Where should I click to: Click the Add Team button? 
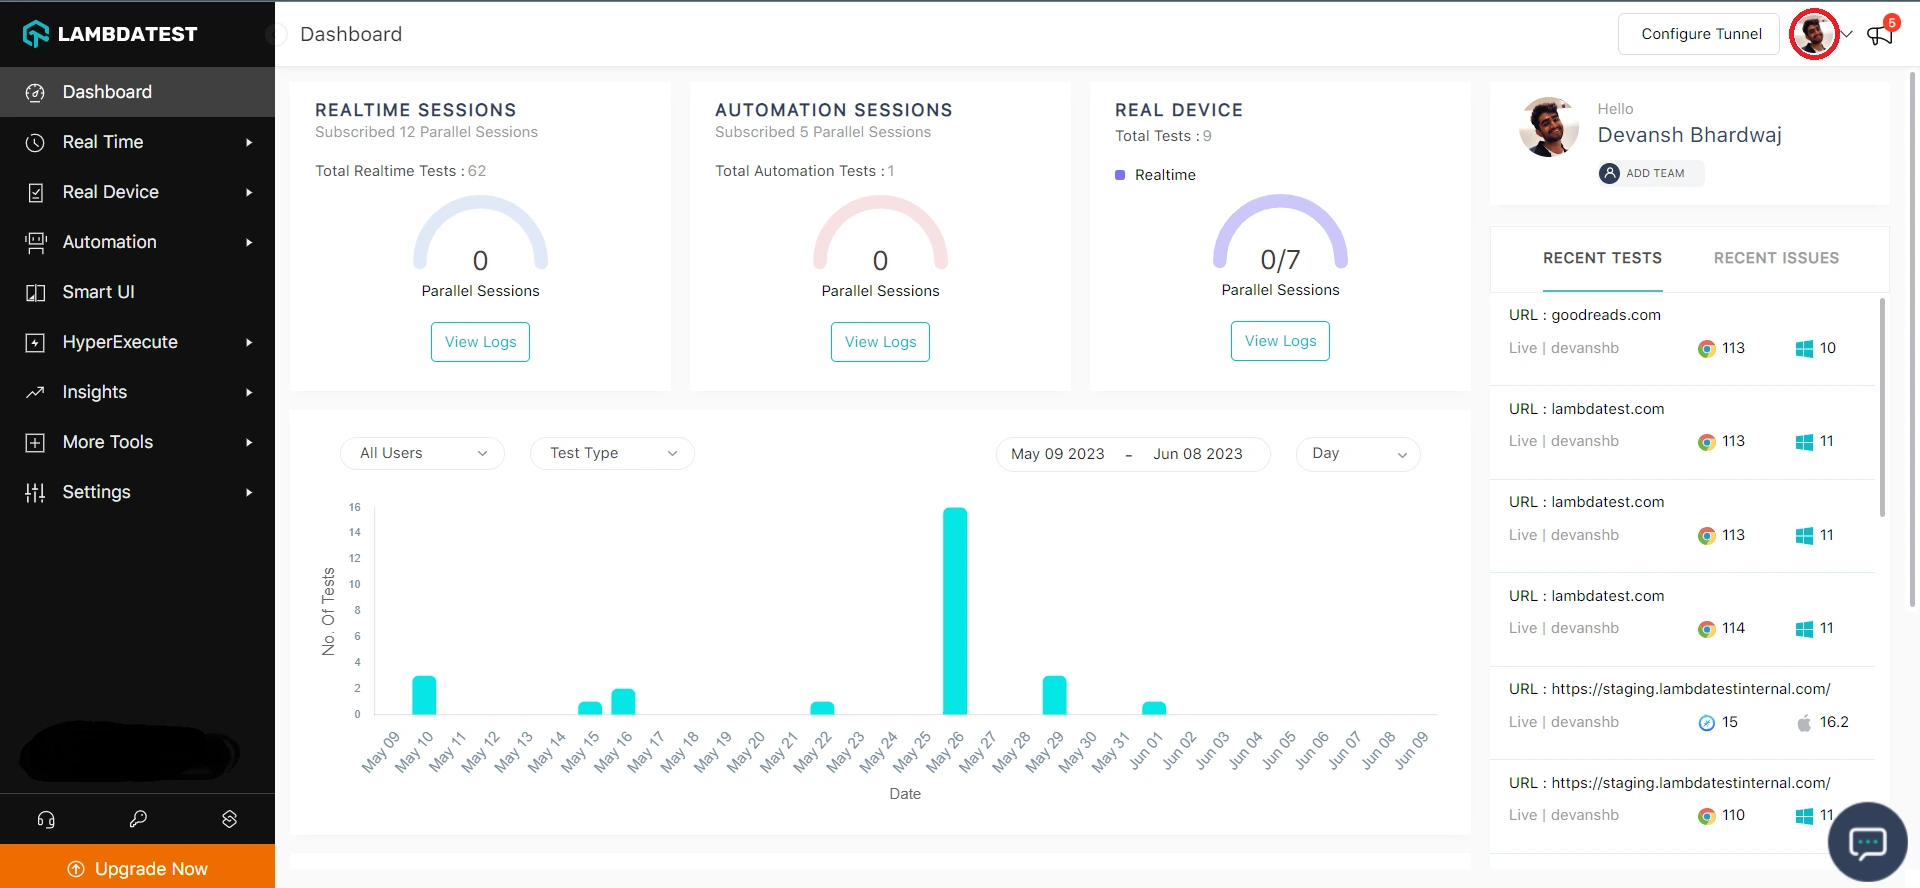coord(1651,173)
